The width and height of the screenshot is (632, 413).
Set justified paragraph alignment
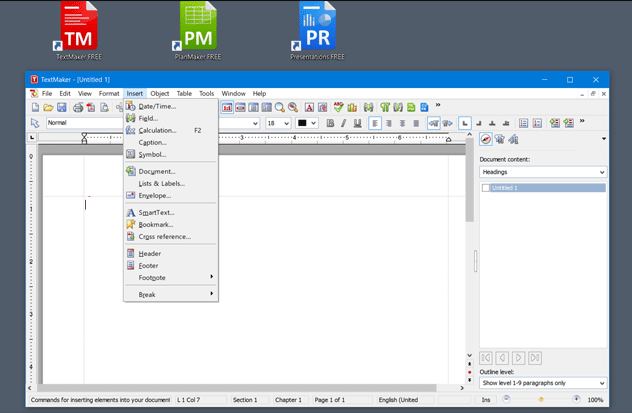(416, 123)
